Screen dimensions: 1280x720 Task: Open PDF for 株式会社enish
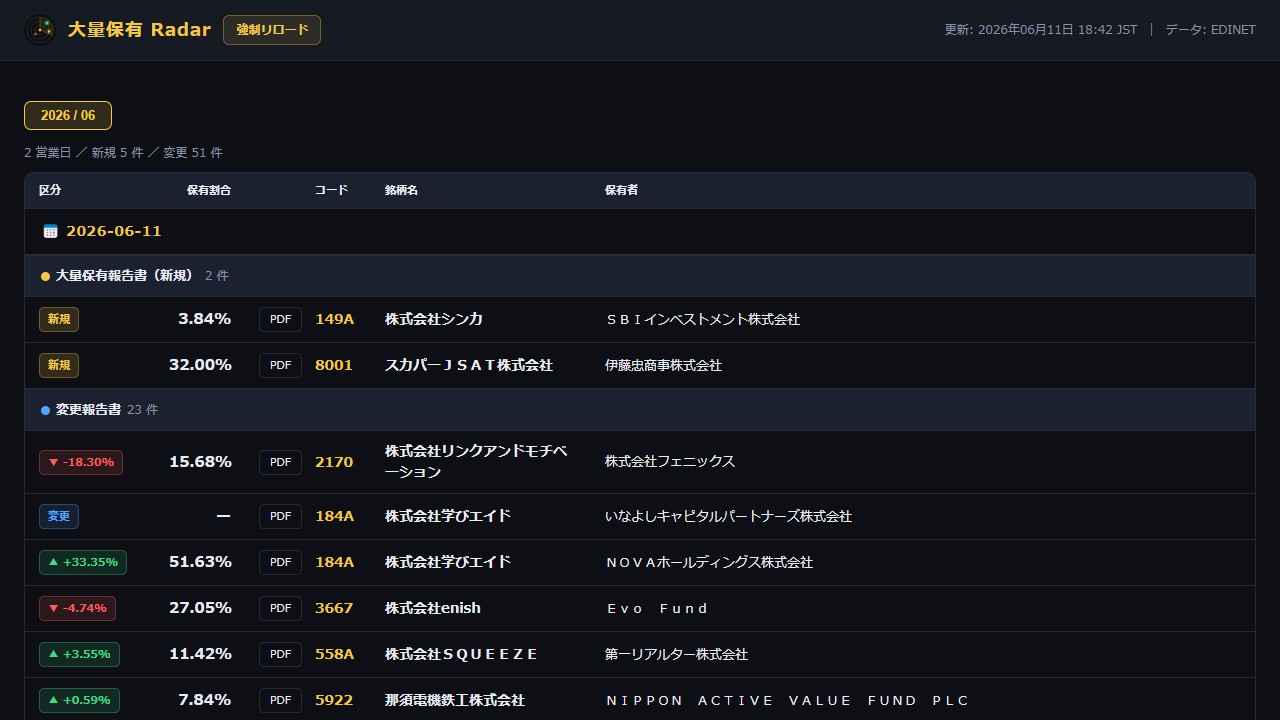point(280,608)
